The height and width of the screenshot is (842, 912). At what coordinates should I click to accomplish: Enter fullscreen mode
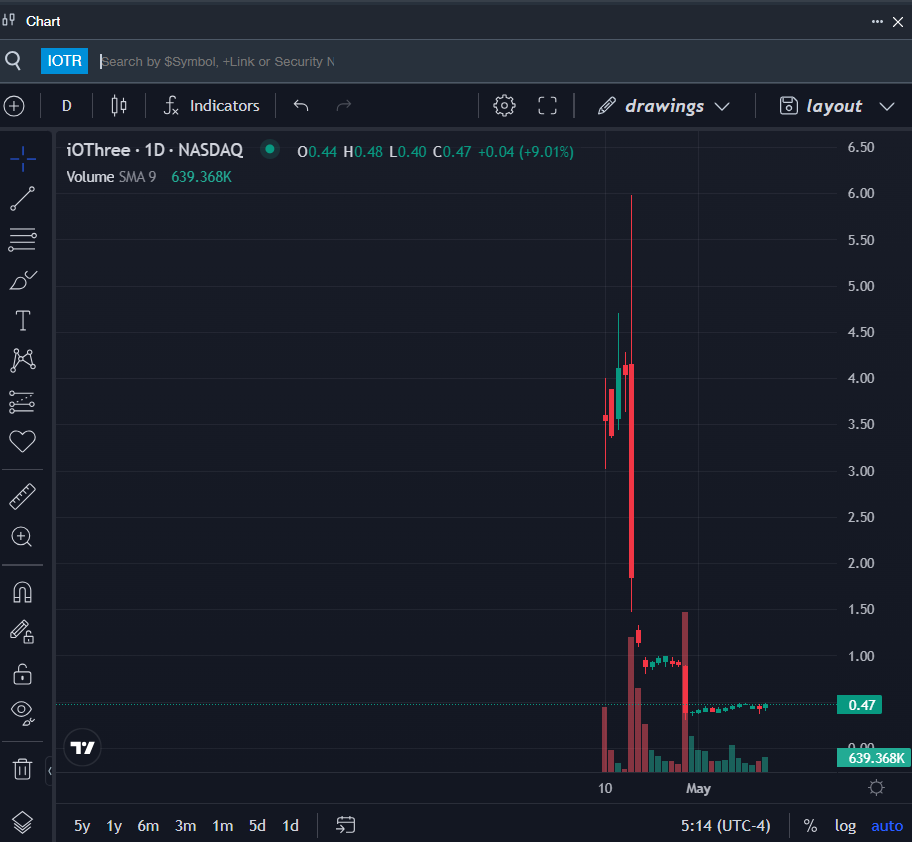[547, 106]
